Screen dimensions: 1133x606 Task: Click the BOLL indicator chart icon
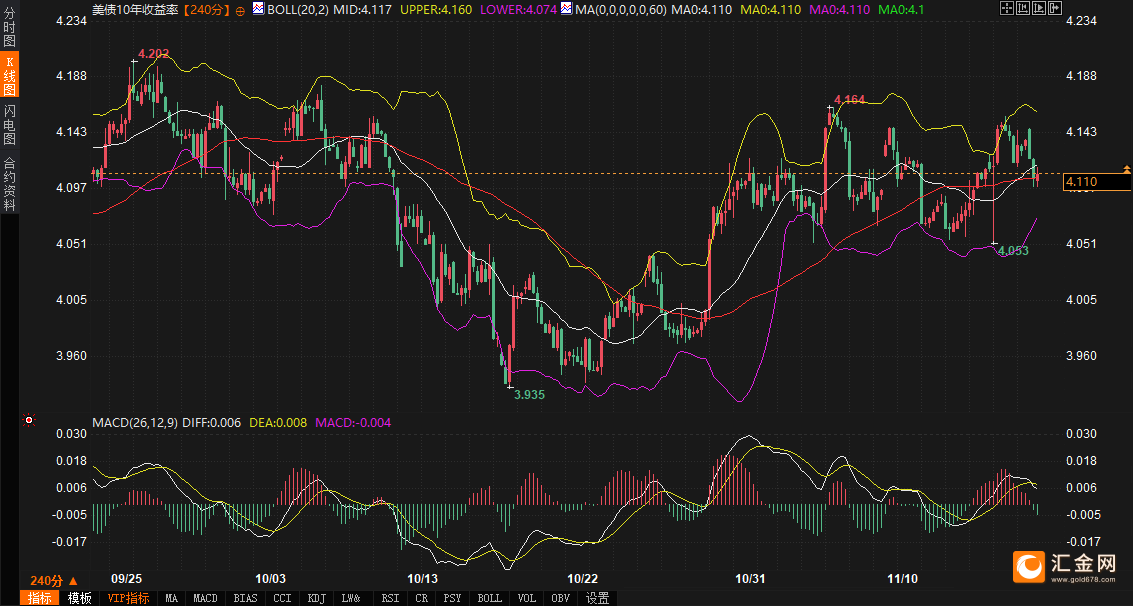[x=258, y=9]
